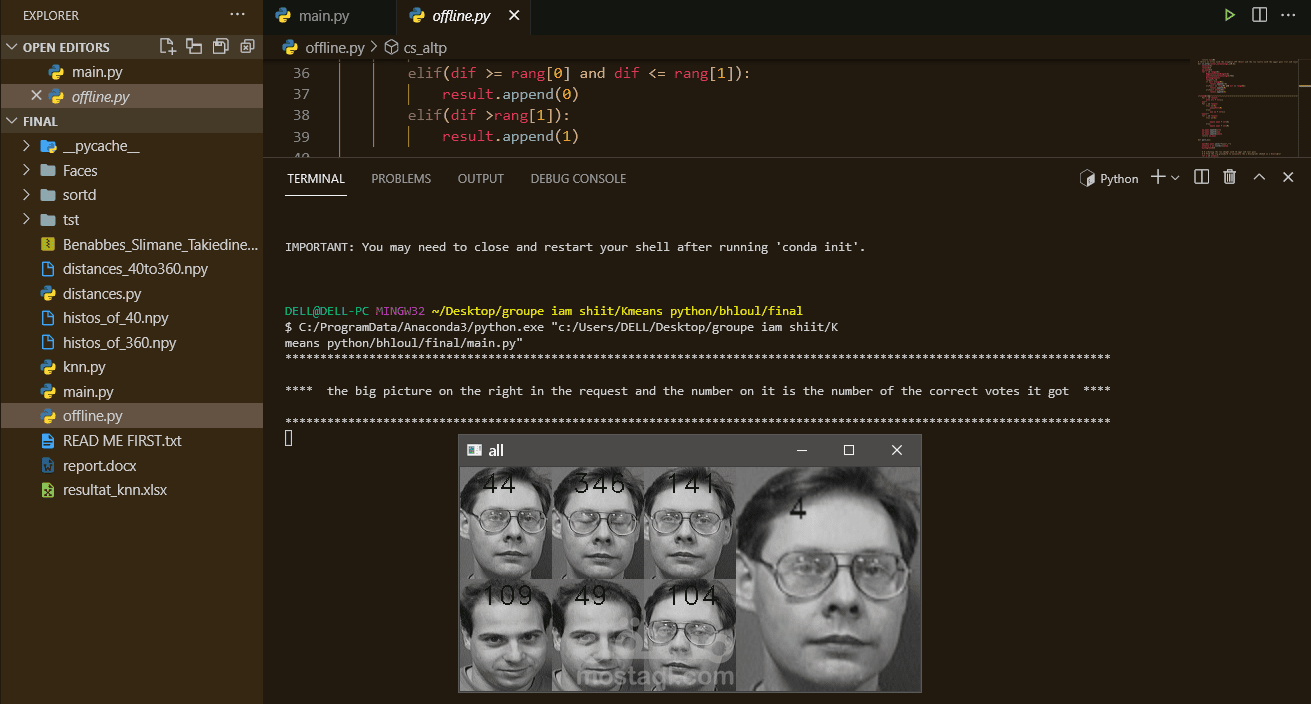Click the large request face image

coord(828,579)
